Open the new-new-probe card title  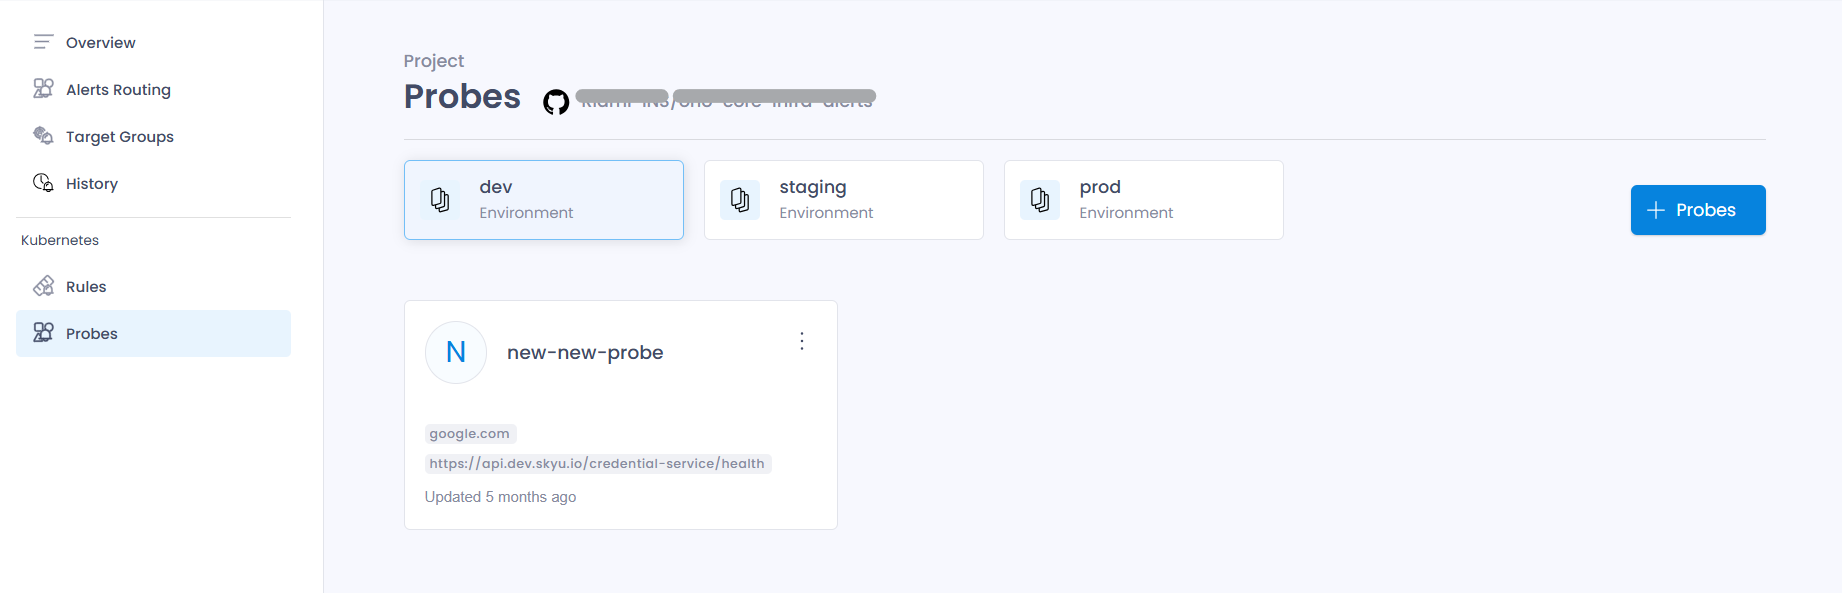pos(585,352)
